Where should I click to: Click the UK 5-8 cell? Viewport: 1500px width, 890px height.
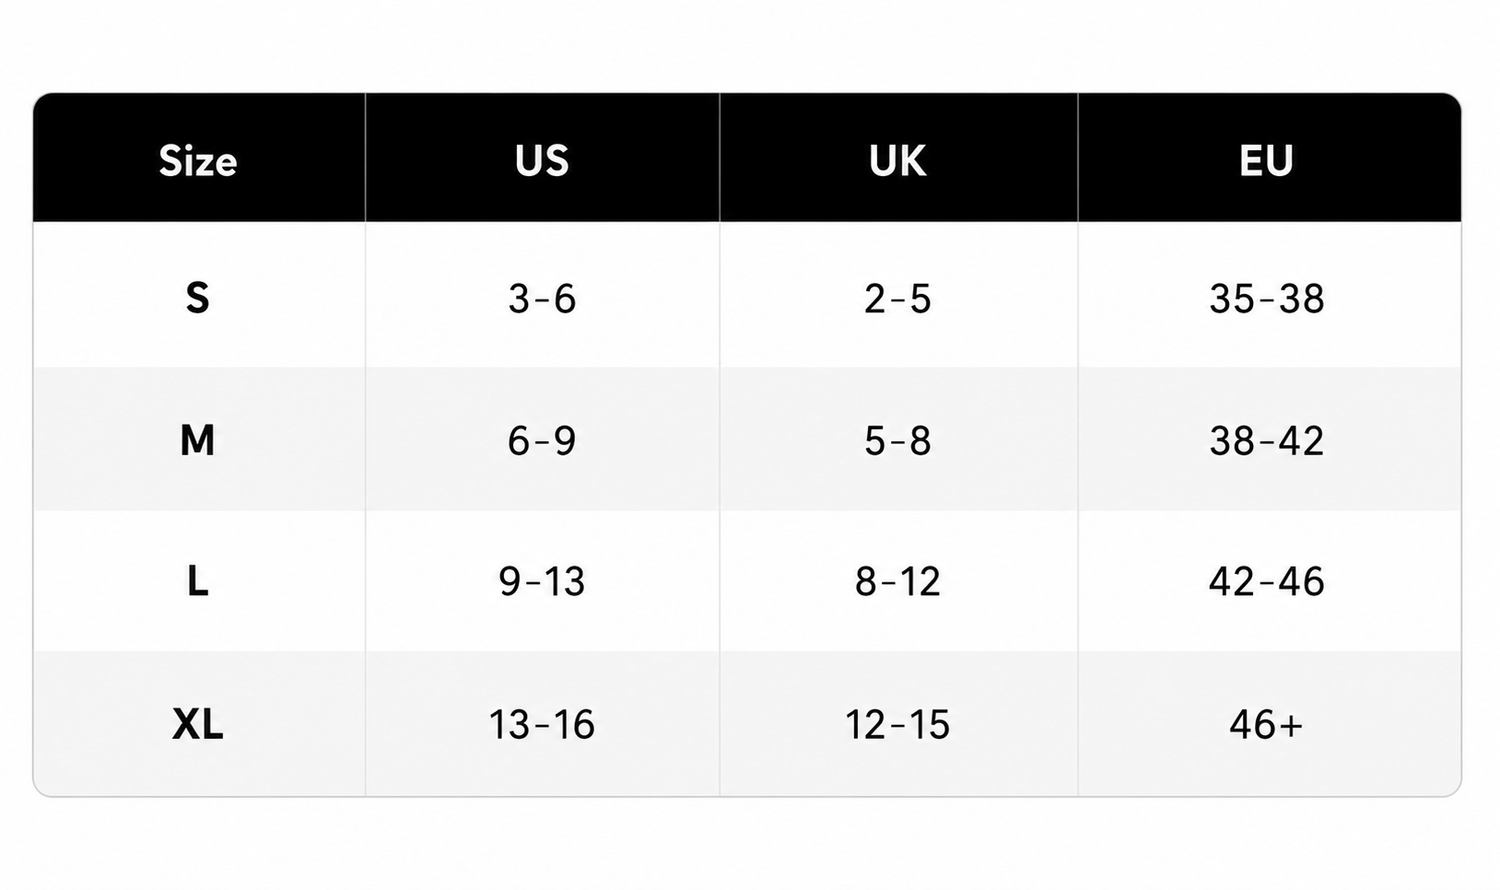click(x=897, y=440)
